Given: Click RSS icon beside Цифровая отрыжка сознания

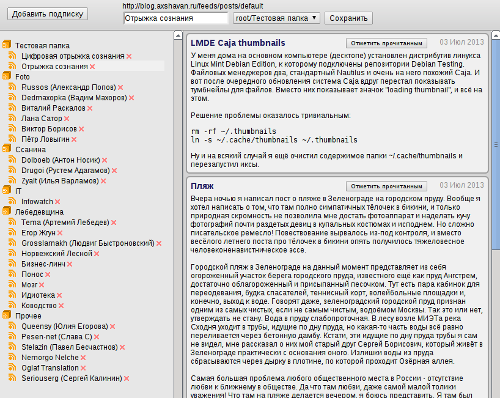Looking at the screenshot, I should [x=13, y=56].
